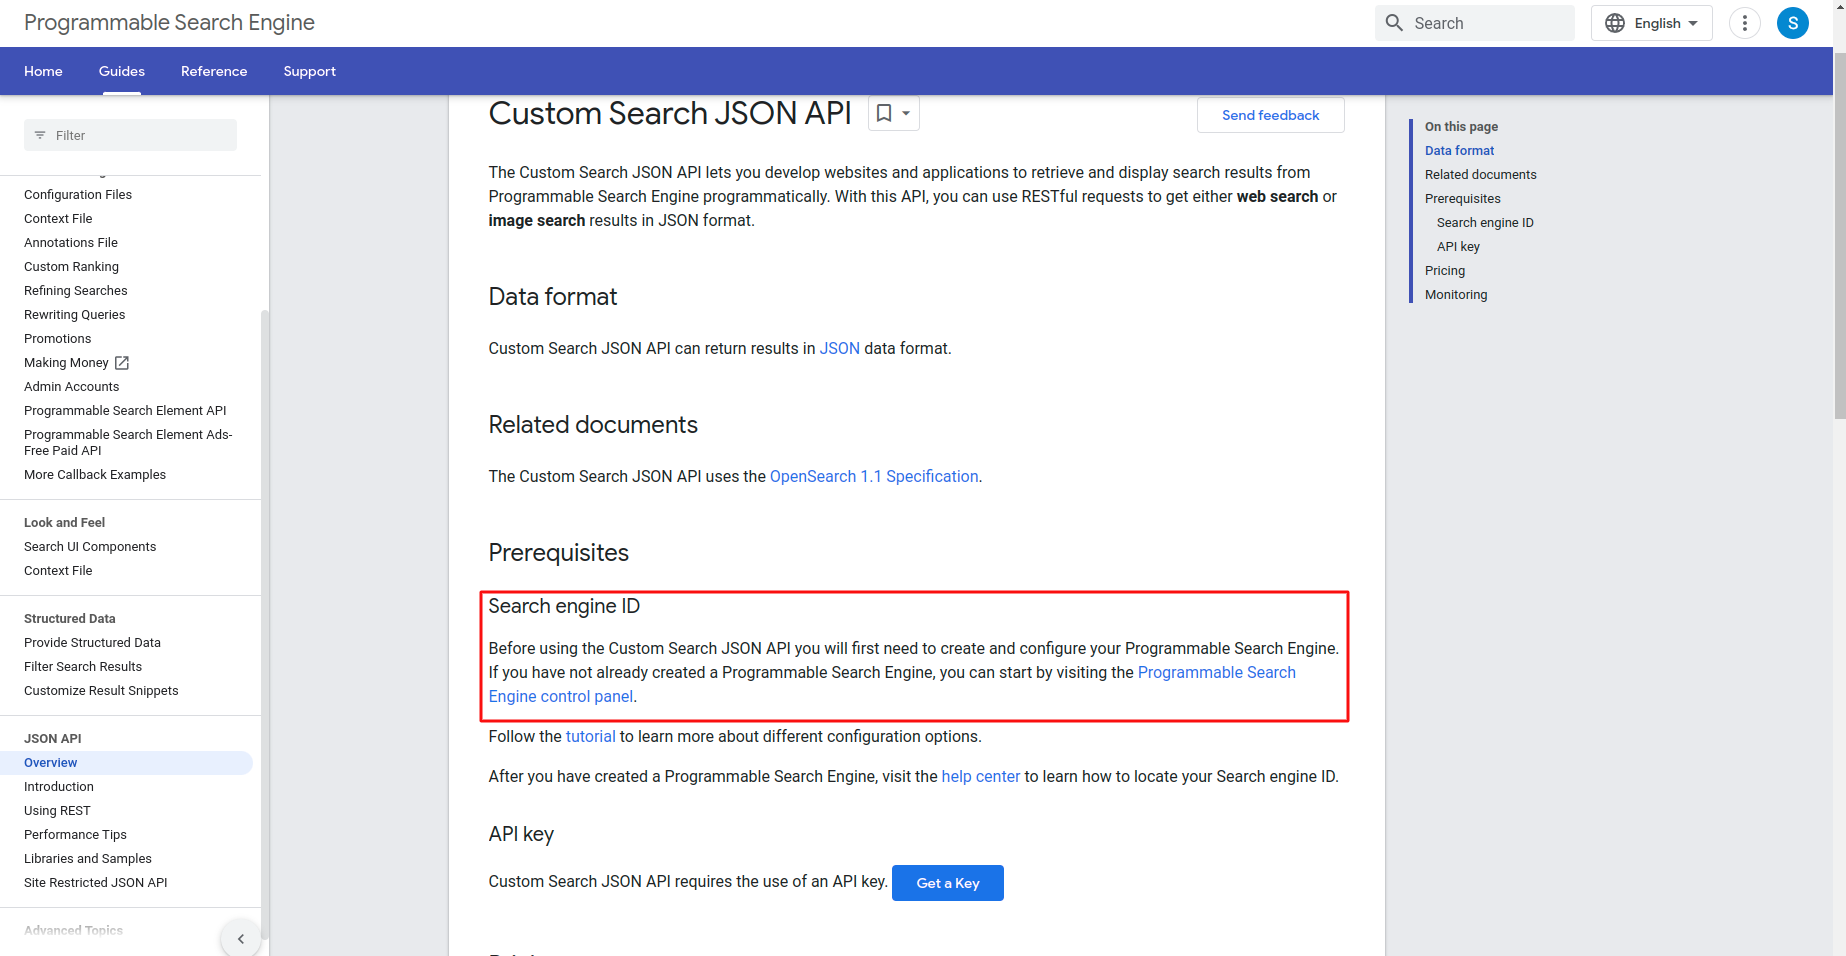Viewport: 1846px width, 956px height.
Task: Select Using REST in the sidebar
Action: click(57, 811)
